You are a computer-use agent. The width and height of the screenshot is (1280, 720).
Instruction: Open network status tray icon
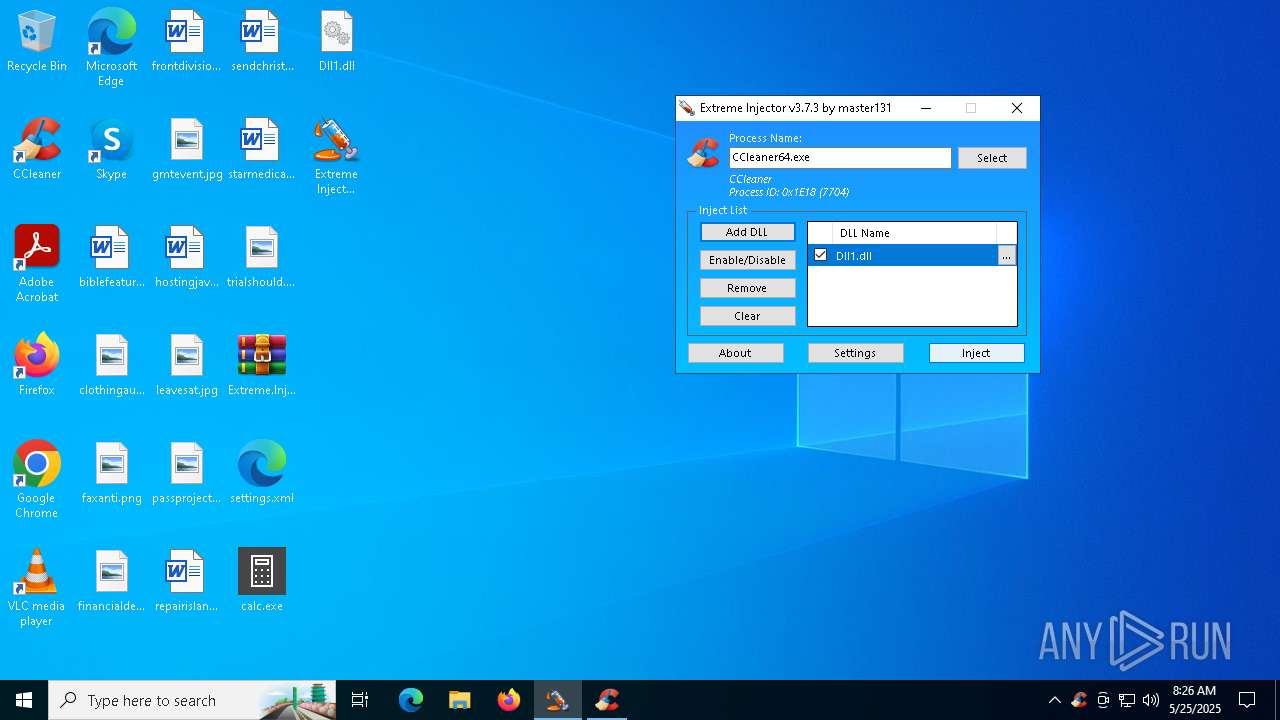pyautogui.click(x=1127, y=700)
